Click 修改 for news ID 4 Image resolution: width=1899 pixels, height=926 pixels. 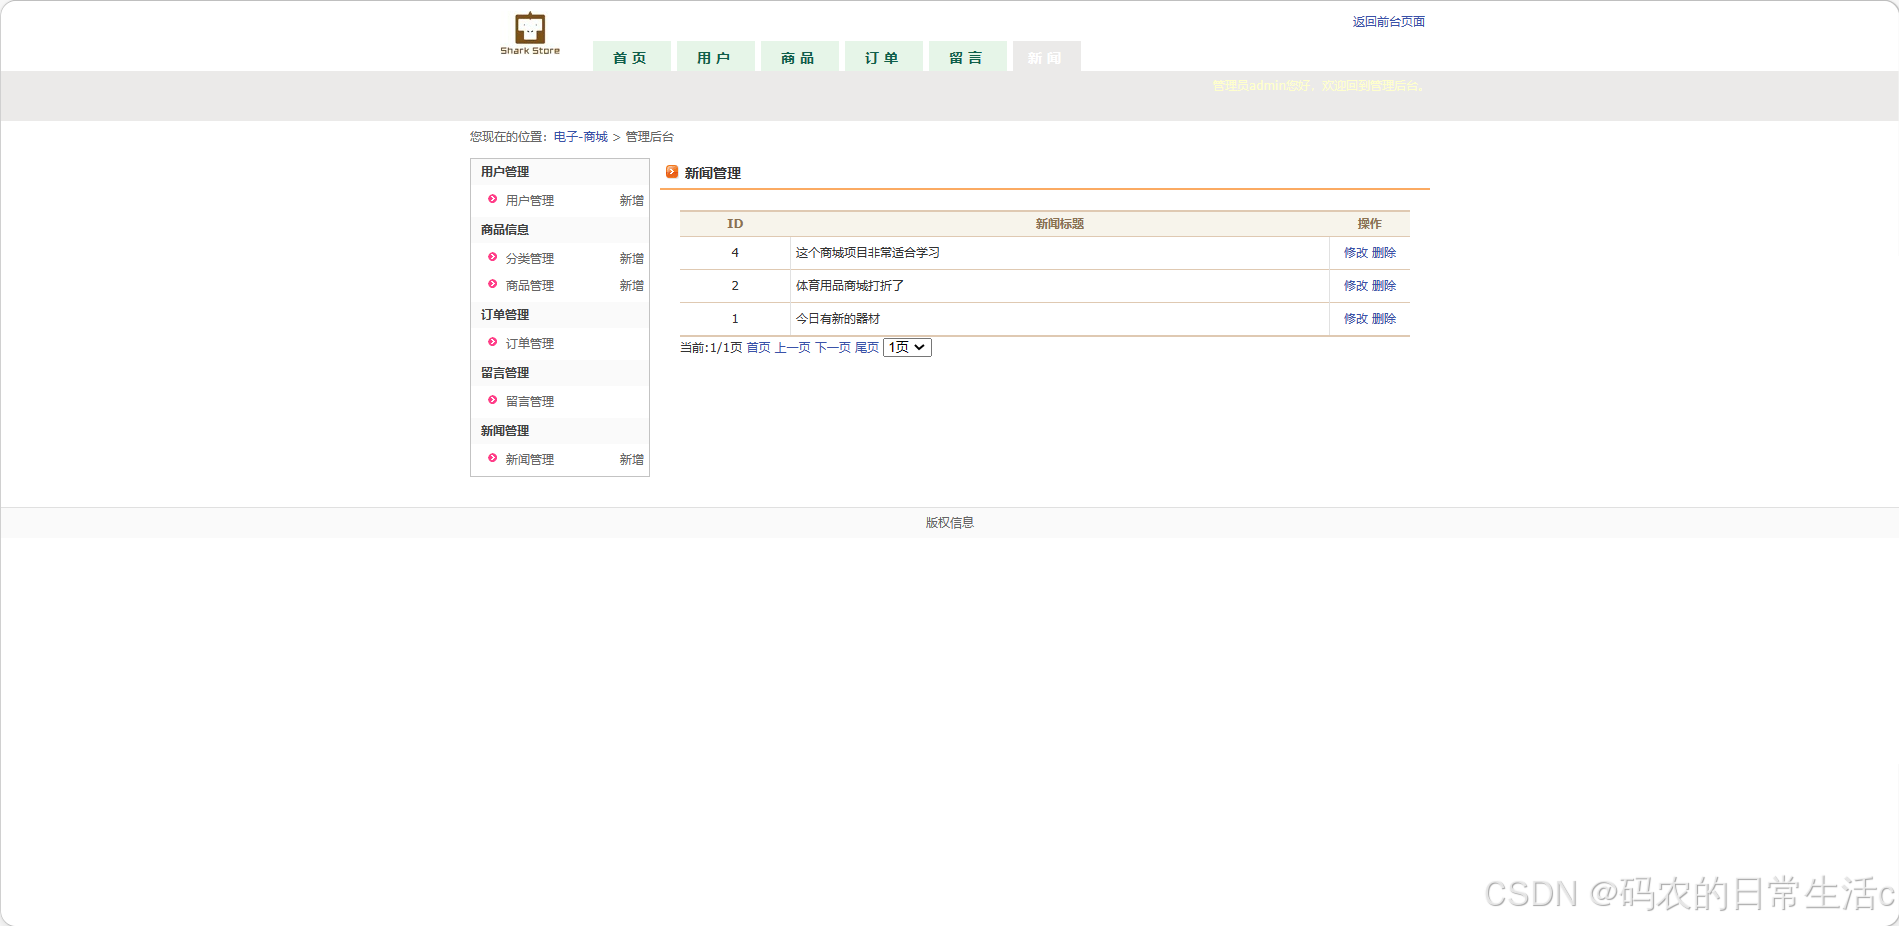tap(1352, 253)
